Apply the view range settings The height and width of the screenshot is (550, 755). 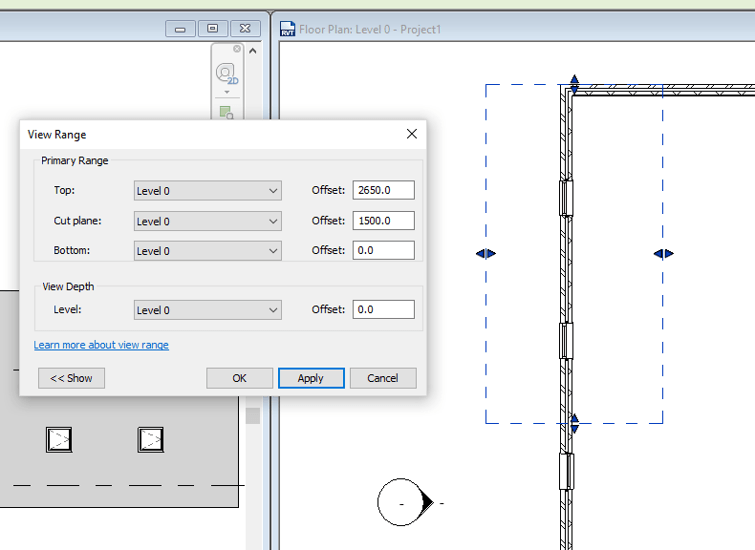coord(311,378)
